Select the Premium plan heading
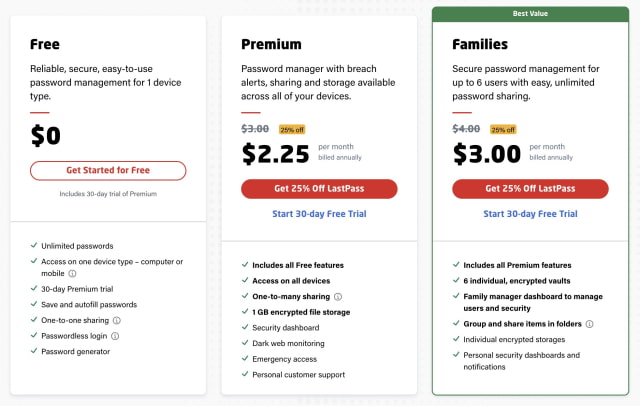 pyautogui.click(x=271, y=44)
